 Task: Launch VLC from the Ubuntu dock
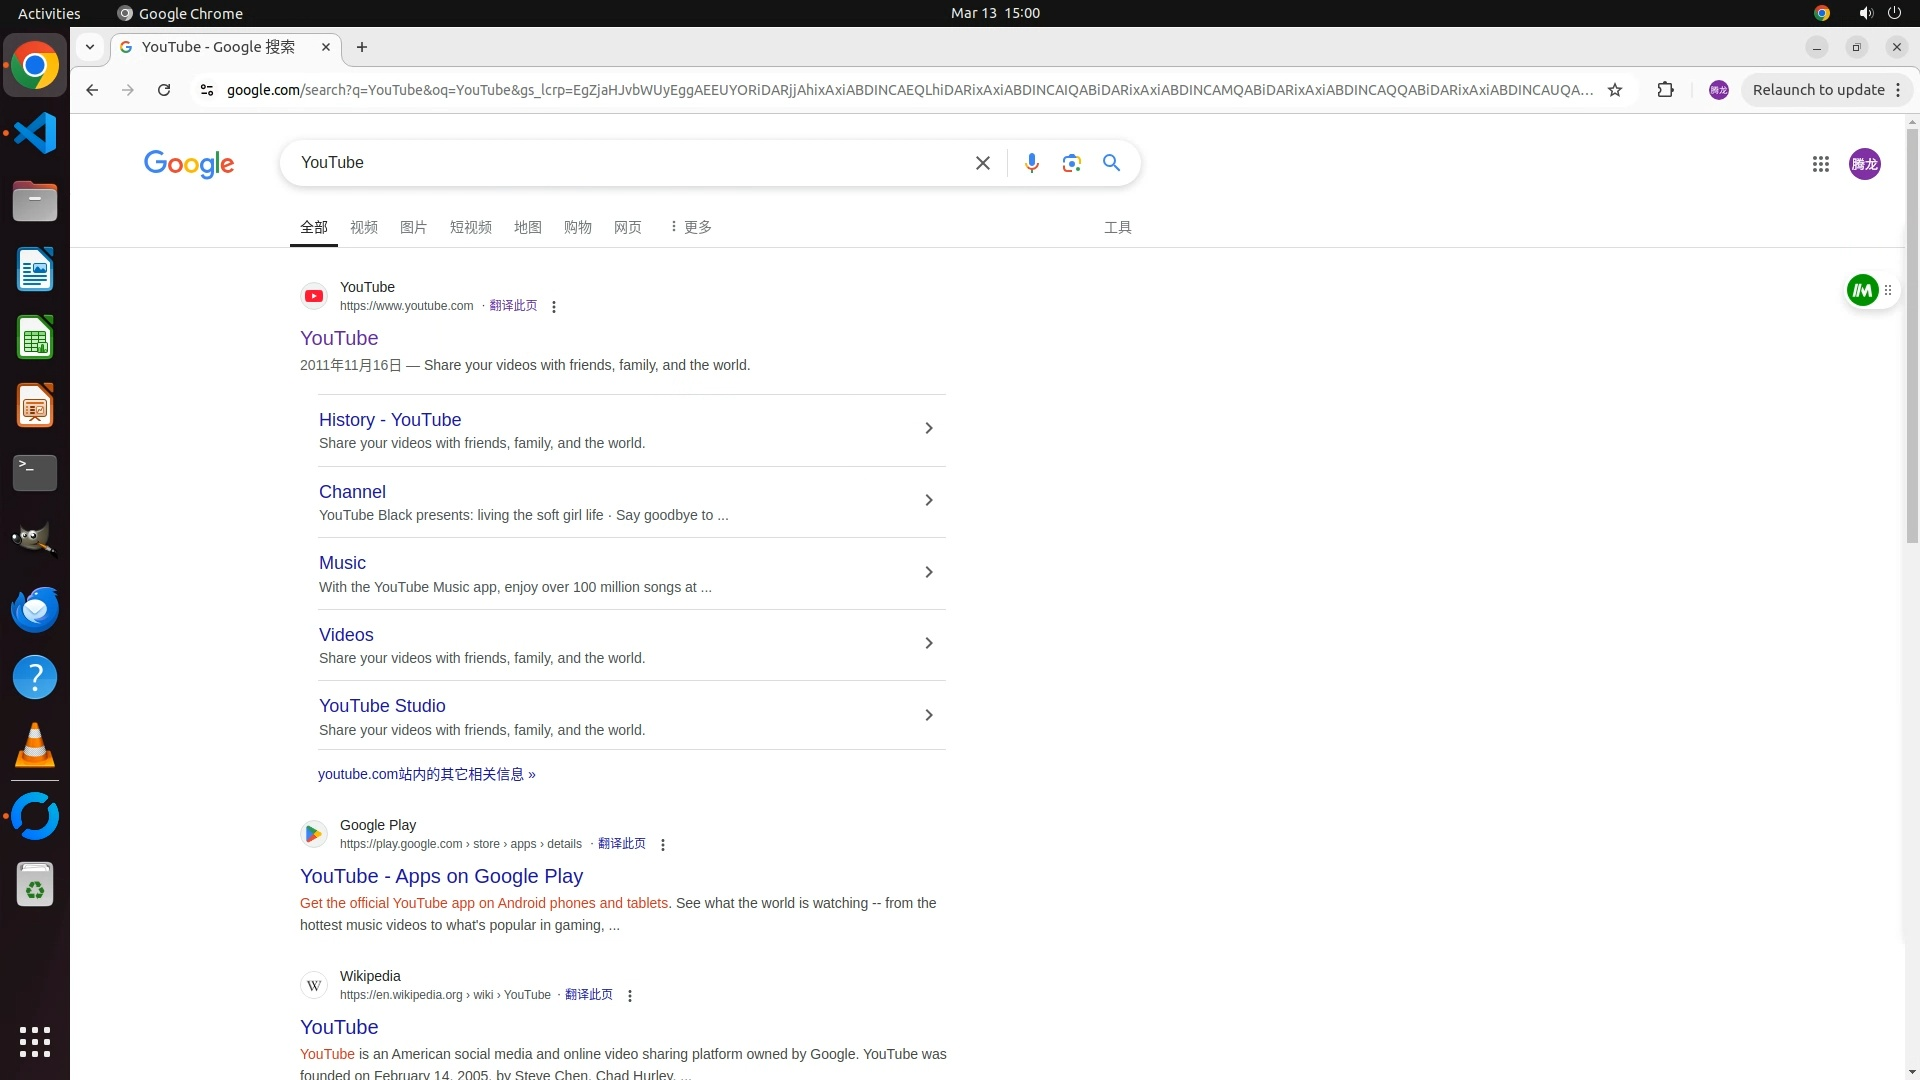[x=35, y=746]
